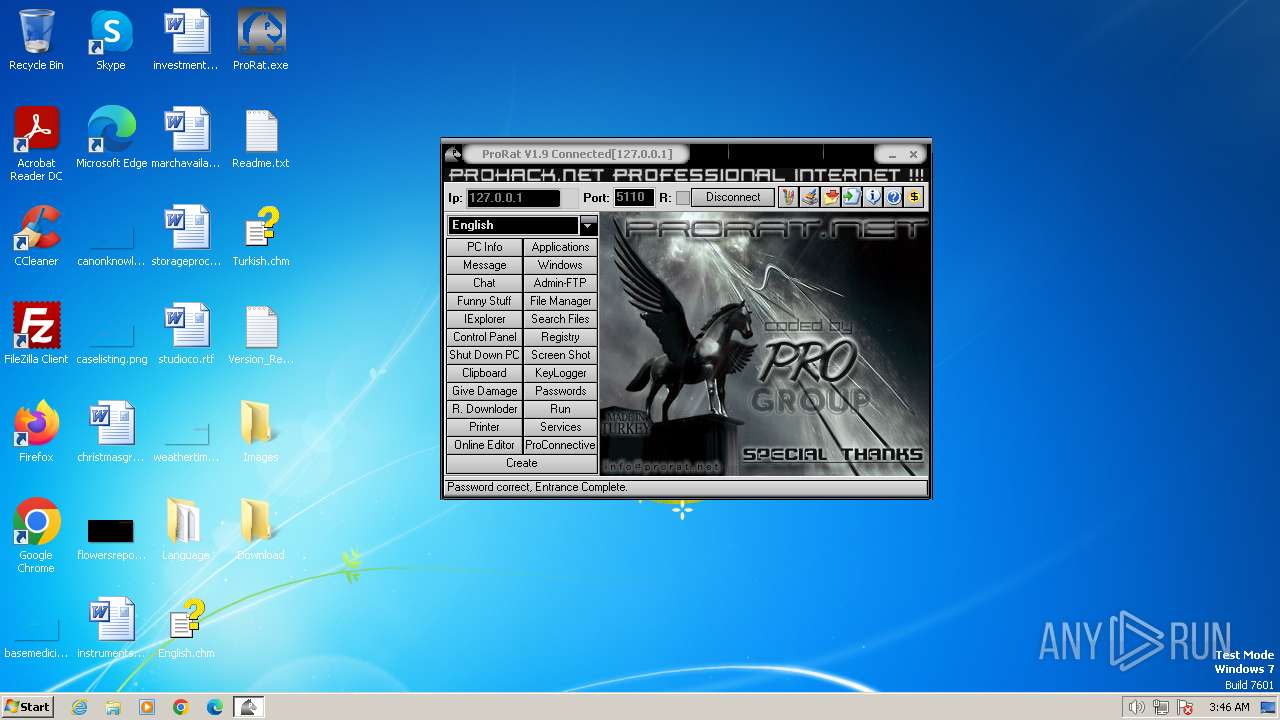1280x720 pixels.
Task: Select the FileZilla Client desktop icon
Action: tap(36, 335)
